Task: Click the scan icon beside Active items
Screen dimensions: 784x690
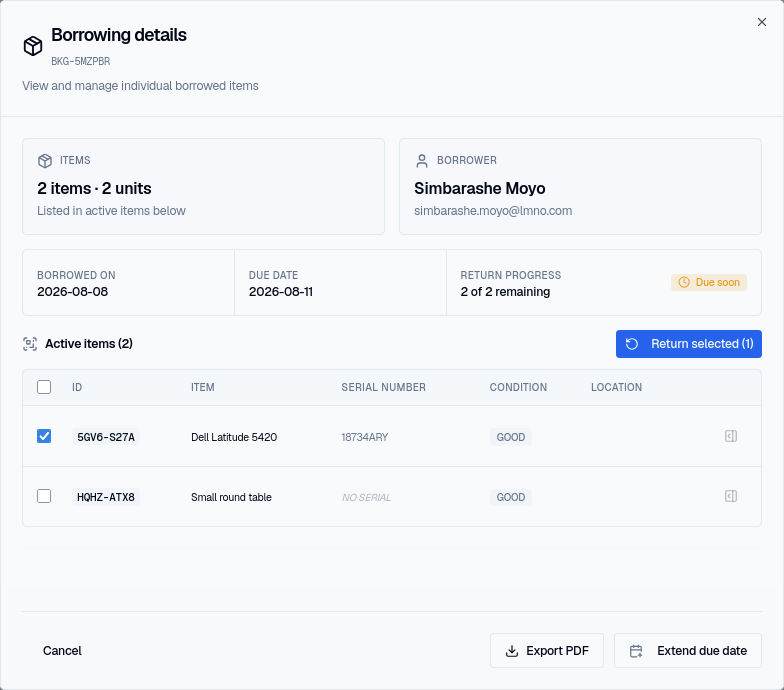Action: click(x=30, y=344)
